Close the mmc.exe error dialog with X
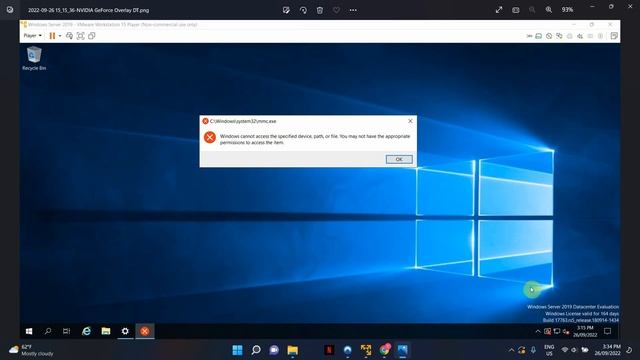The image size is (640, 360). 410,121
